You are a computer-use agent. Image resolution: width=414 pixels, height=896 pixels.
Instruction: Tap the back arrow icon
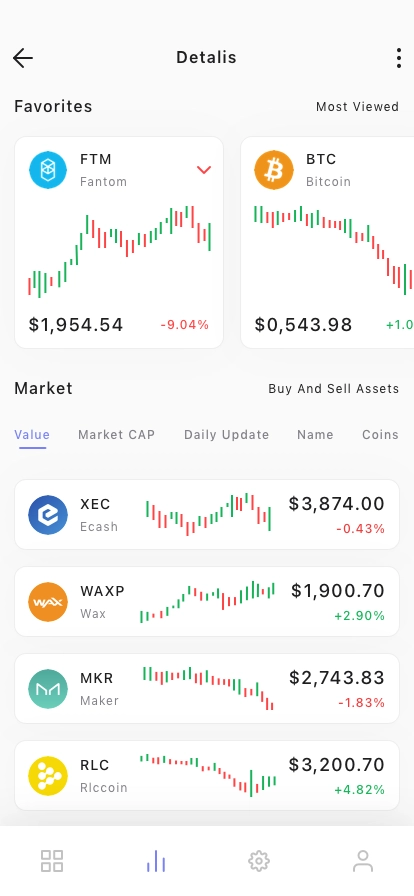(x=23, y=58)
